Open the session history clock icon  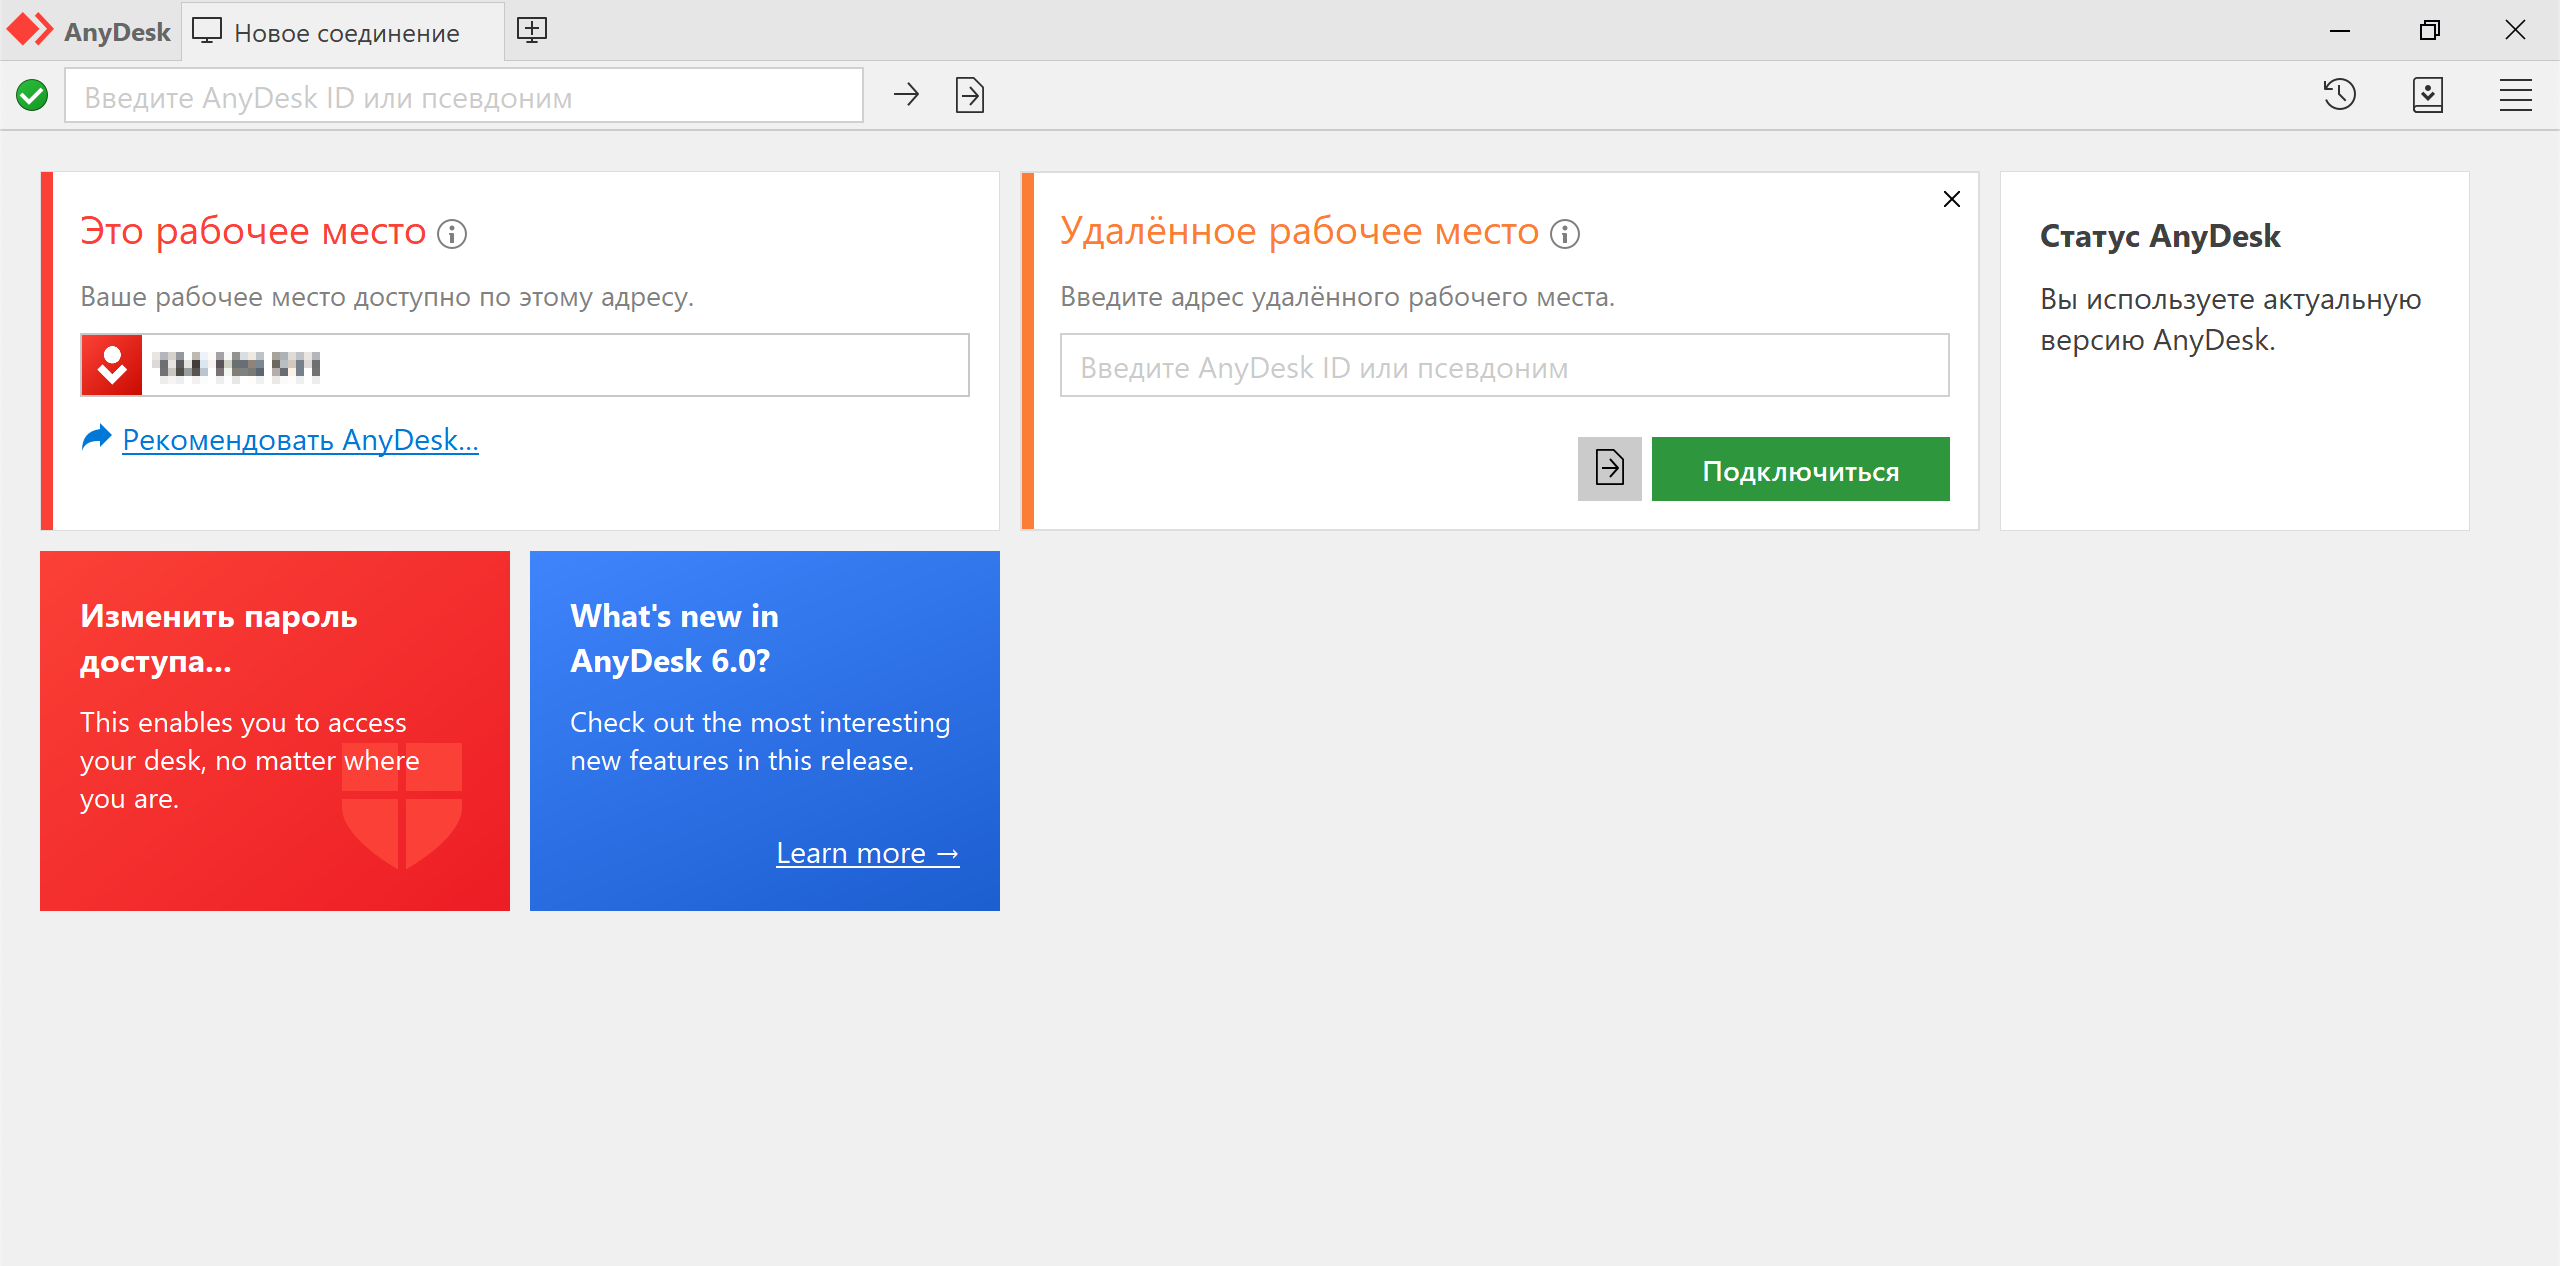[2339, 95]
